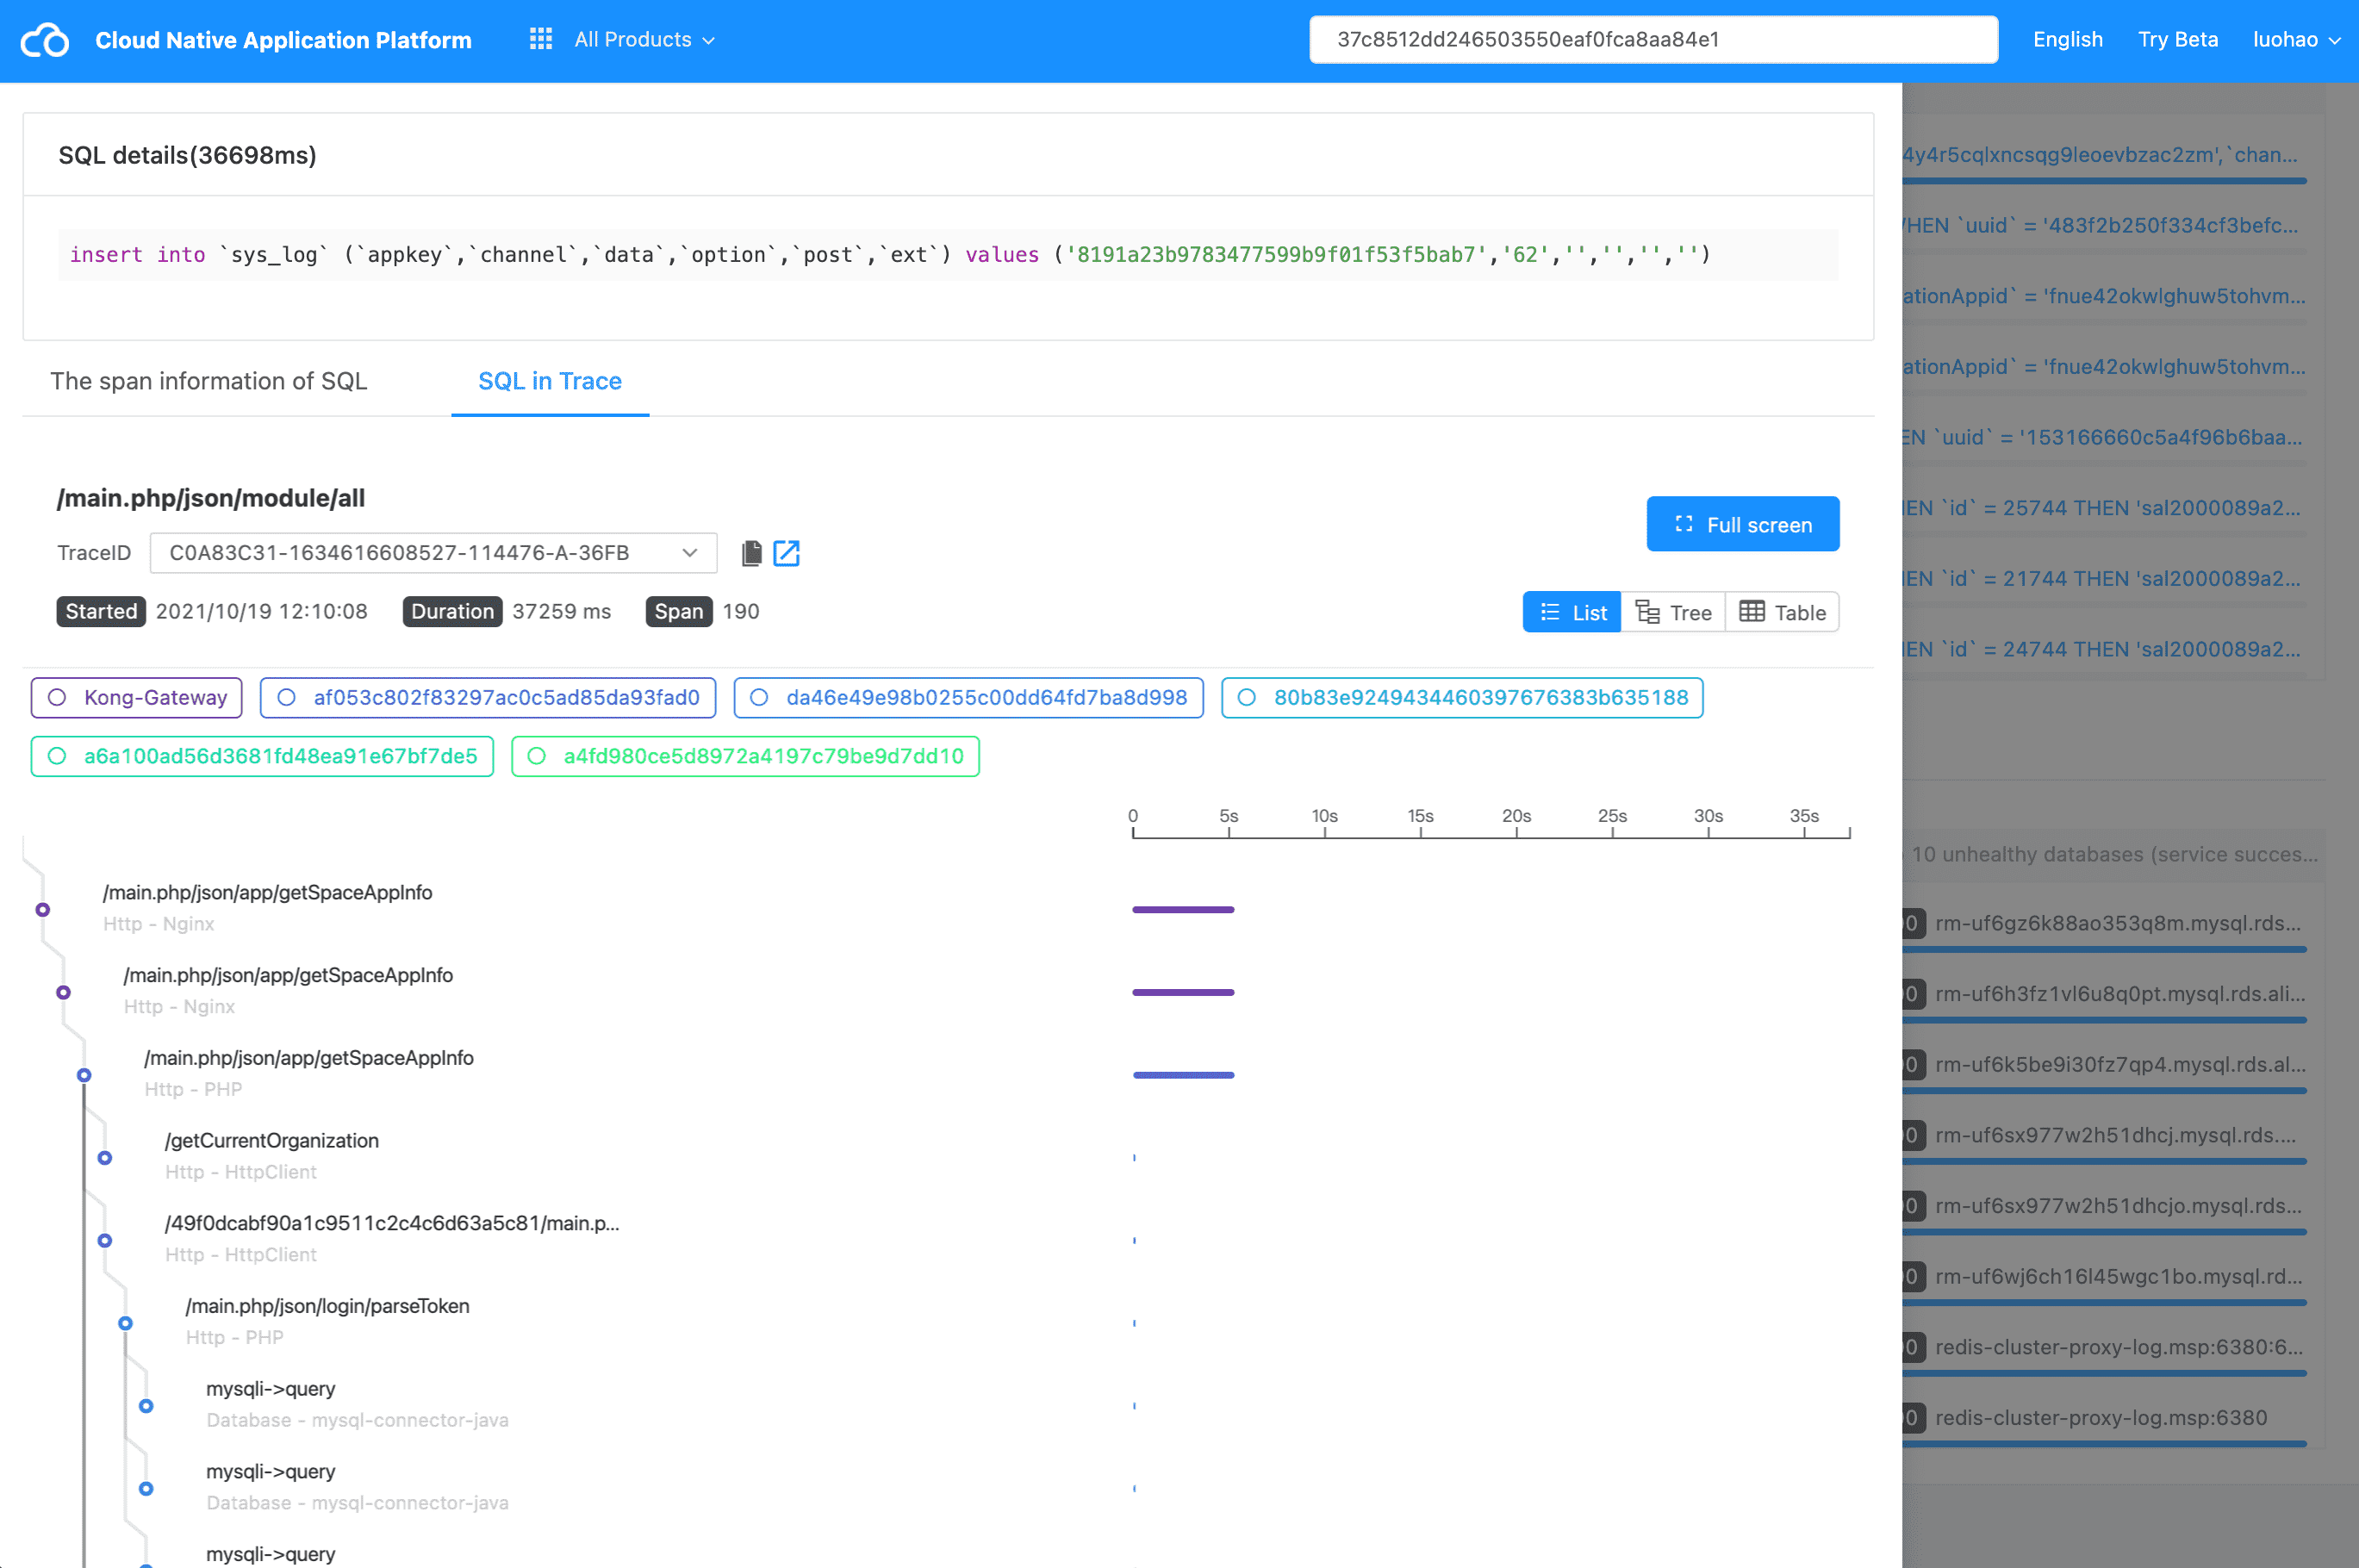Click the Full screen button
Viewport: 2359px width, 1568px height.
pos(1743,524)
